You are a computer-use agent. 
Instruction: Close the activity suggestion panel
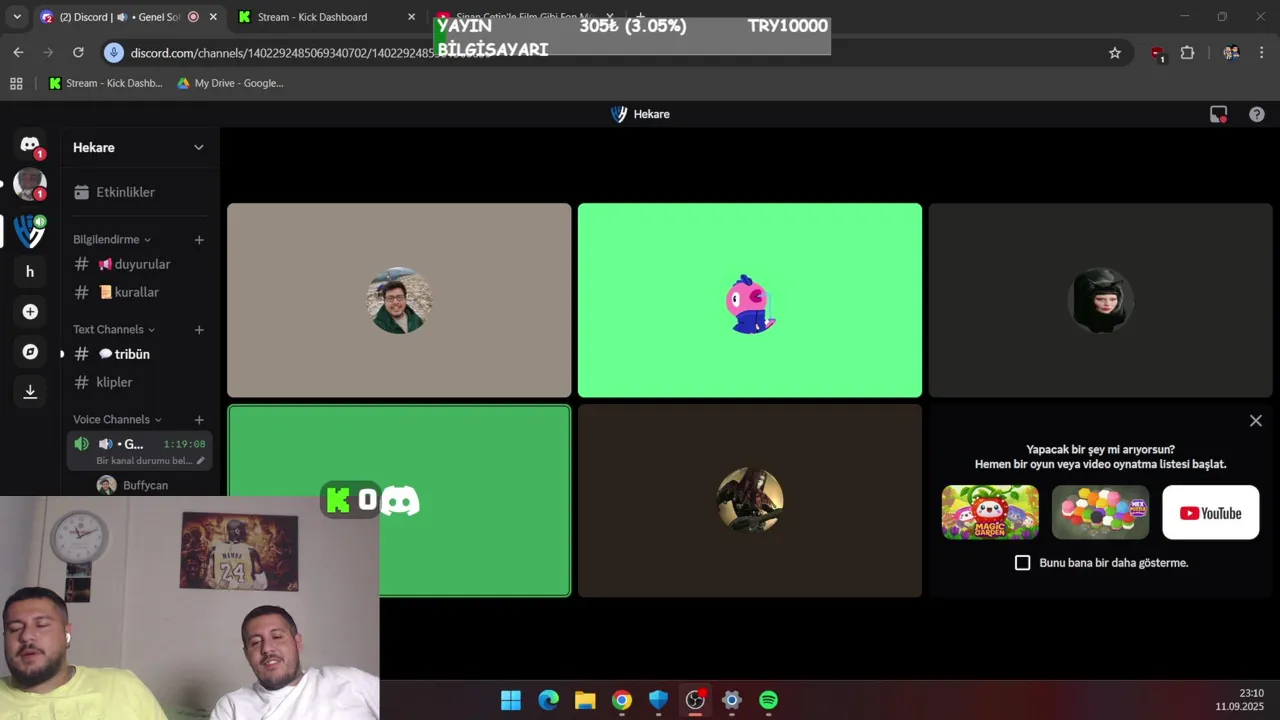(x=1256, y=421)
